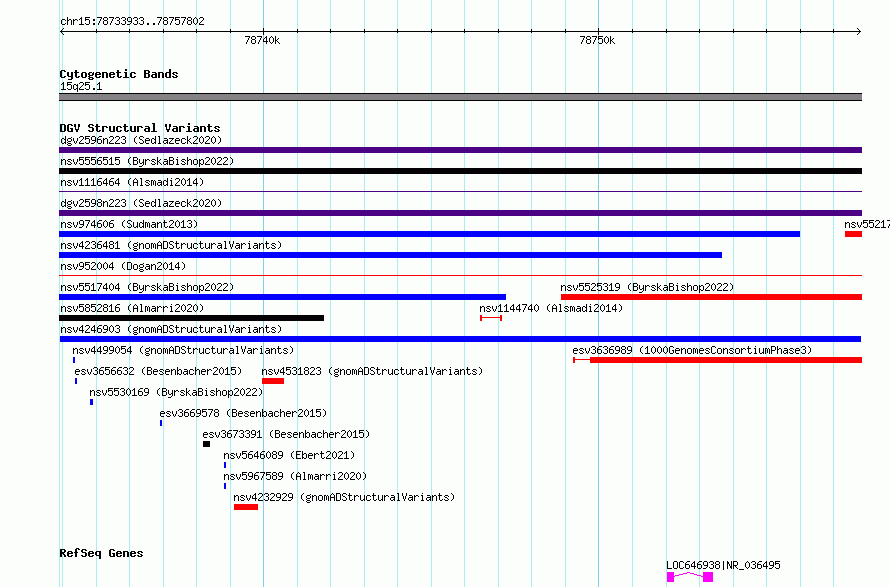Image resolution: width=890 pixels, height=587 pixels.
Task: Click the gray 15q25.1 cytogenetic band bar
Action: coord(460,97)
